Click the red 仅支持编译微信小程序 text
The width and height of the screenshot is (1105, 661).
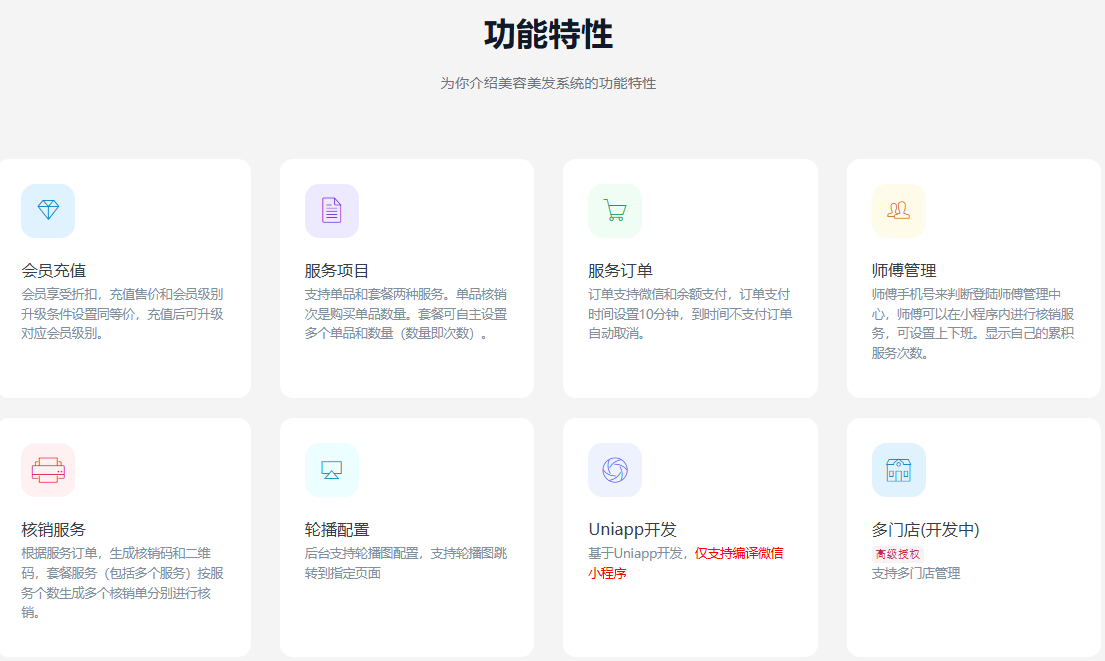738,553
